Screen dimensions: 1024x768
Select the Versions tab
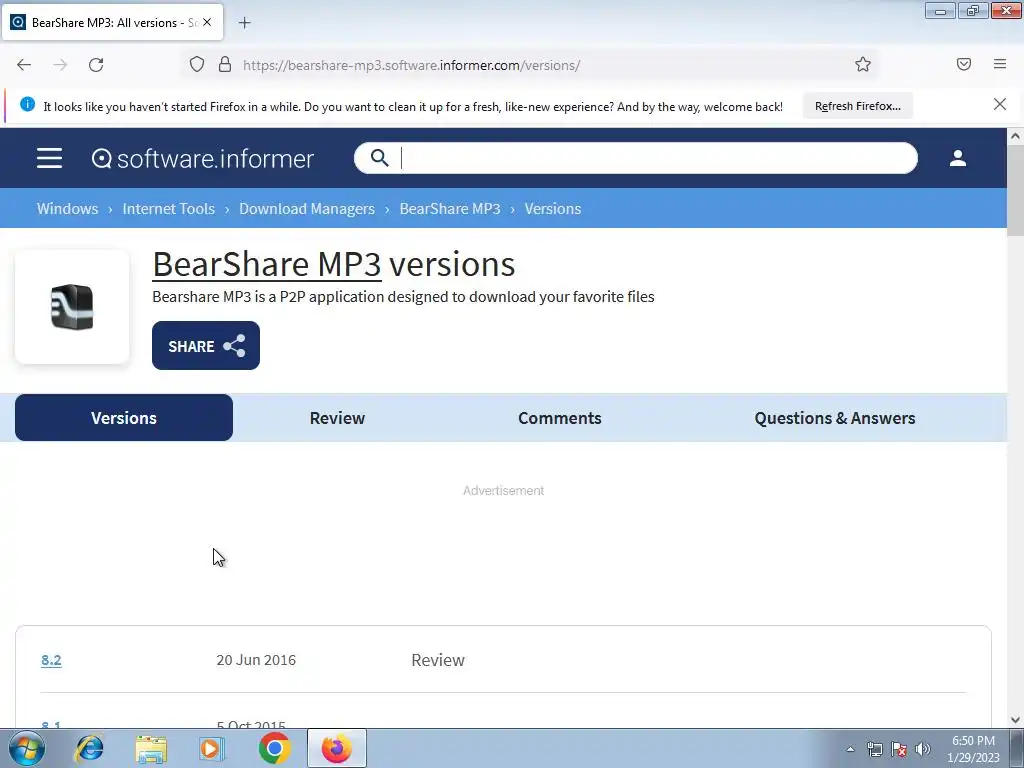pos(123,417)
